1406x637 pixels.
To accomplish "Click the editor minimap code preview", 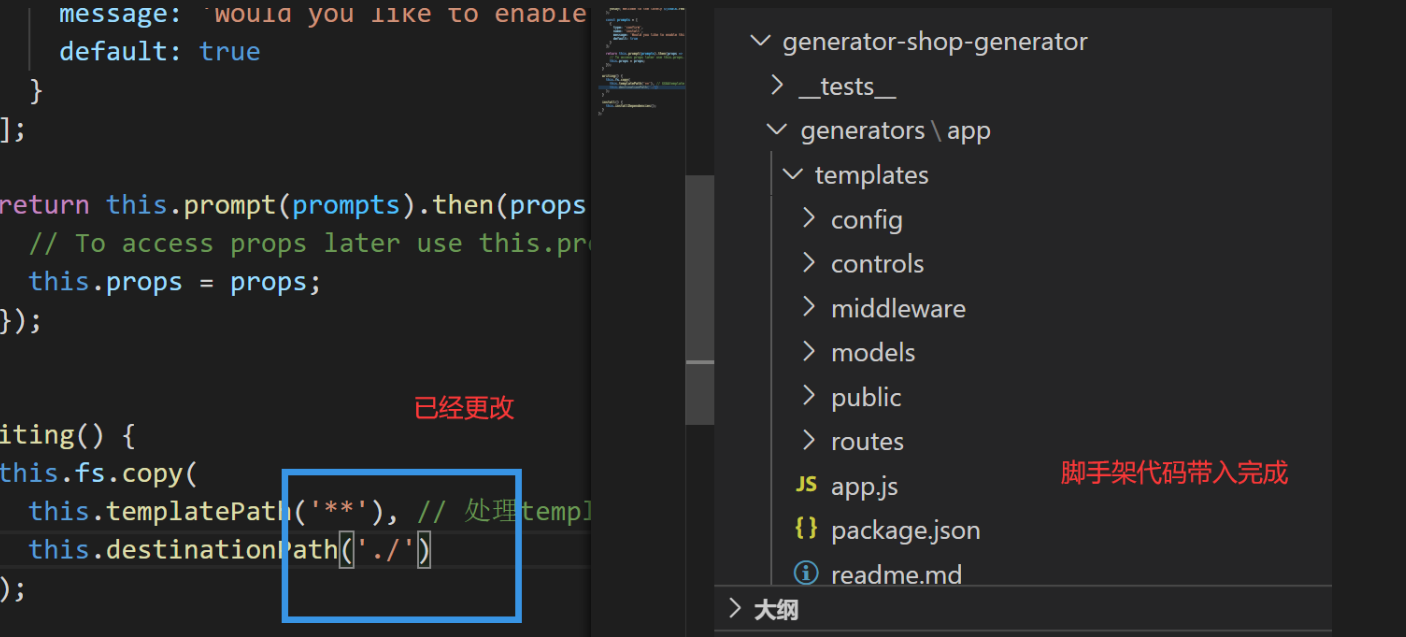I will coord(643,60).
